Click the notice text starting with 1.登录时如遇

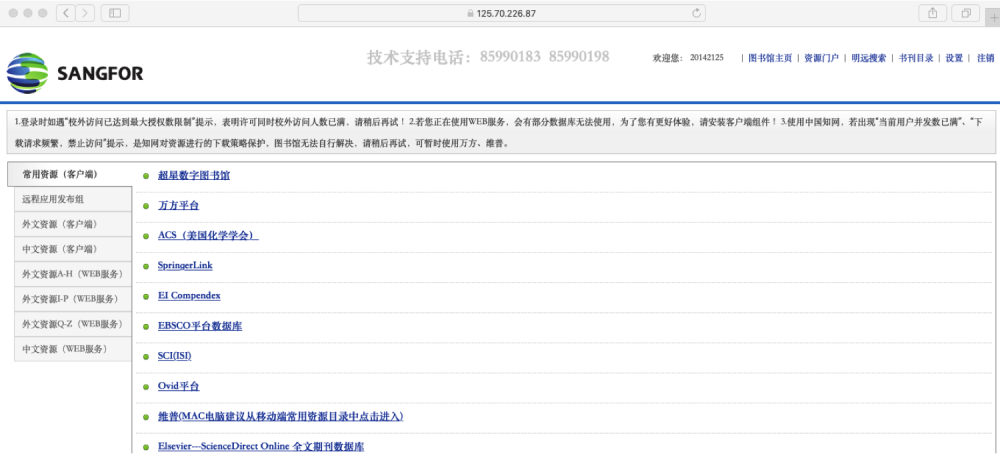pyautogui.click(x=499, y=132)
